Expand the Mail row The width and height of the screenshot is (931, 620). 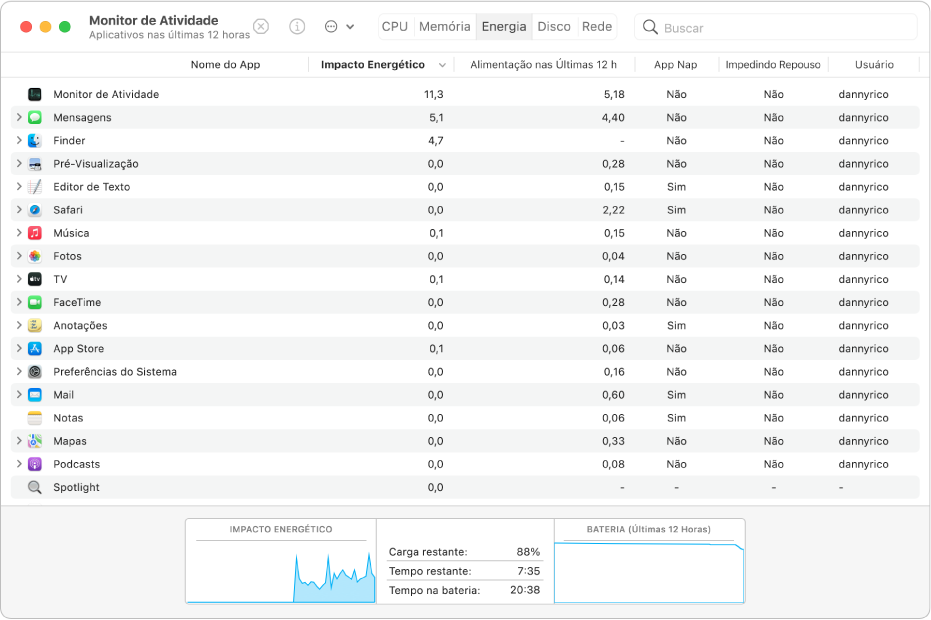tap(19, 396)
